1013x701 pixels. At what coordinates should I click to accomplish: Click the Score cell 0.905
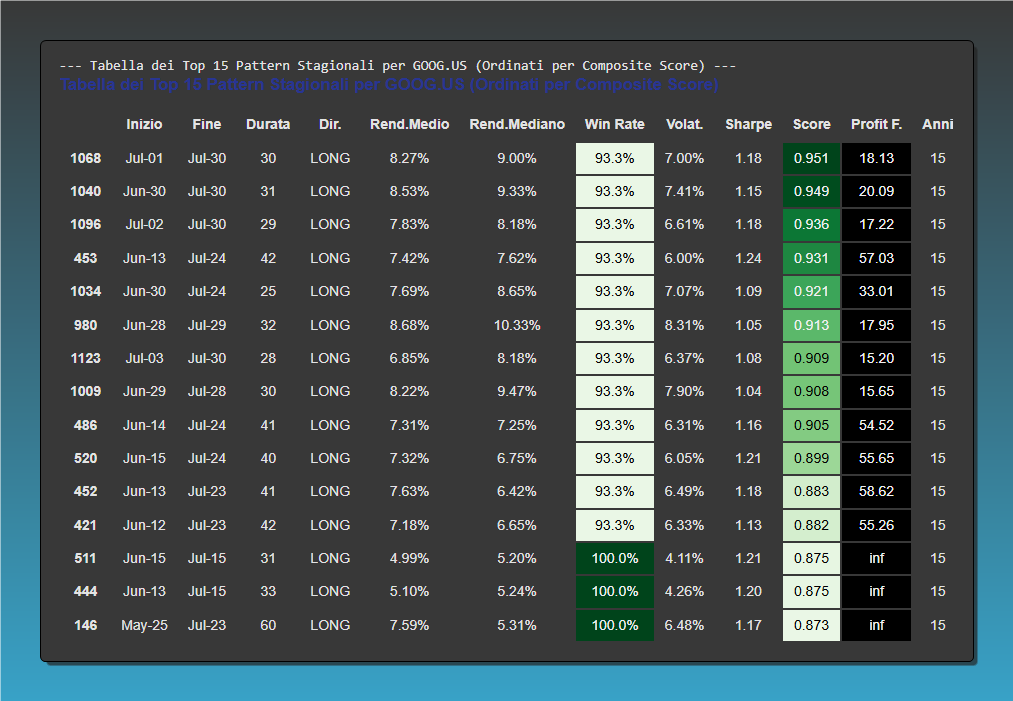pos(811,425)
